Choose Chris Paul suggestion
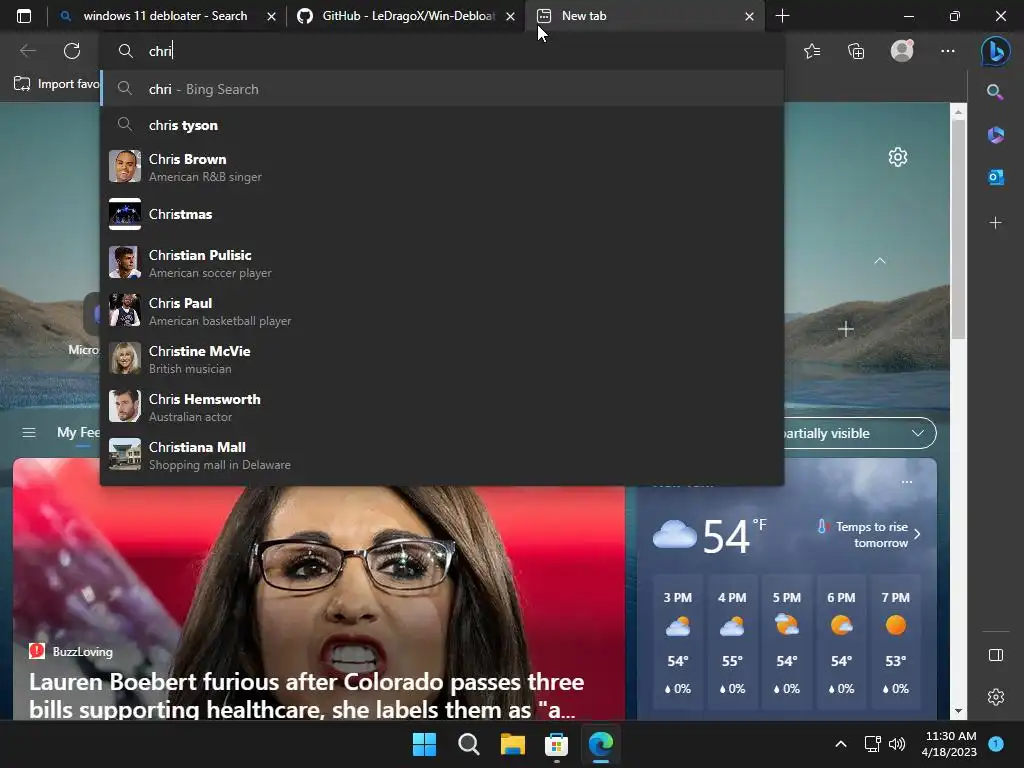Viewport: 1024px width, 768px height. click(x=442, y=311)
